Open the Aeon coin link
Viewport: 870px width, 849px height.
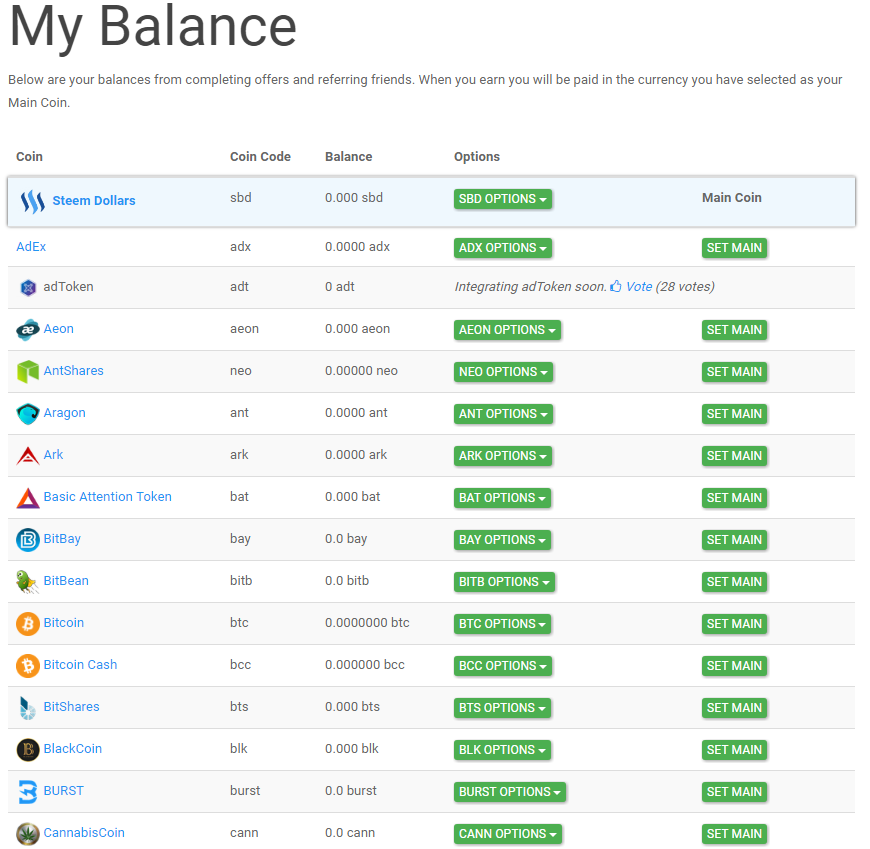pos(58,329)
